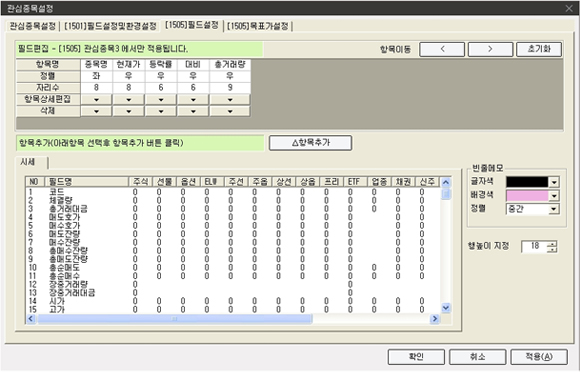Open 항목상세편집 dropdown for 등락률 column
This screenshot has width=580, height=372.
click(x=161, y=99)
